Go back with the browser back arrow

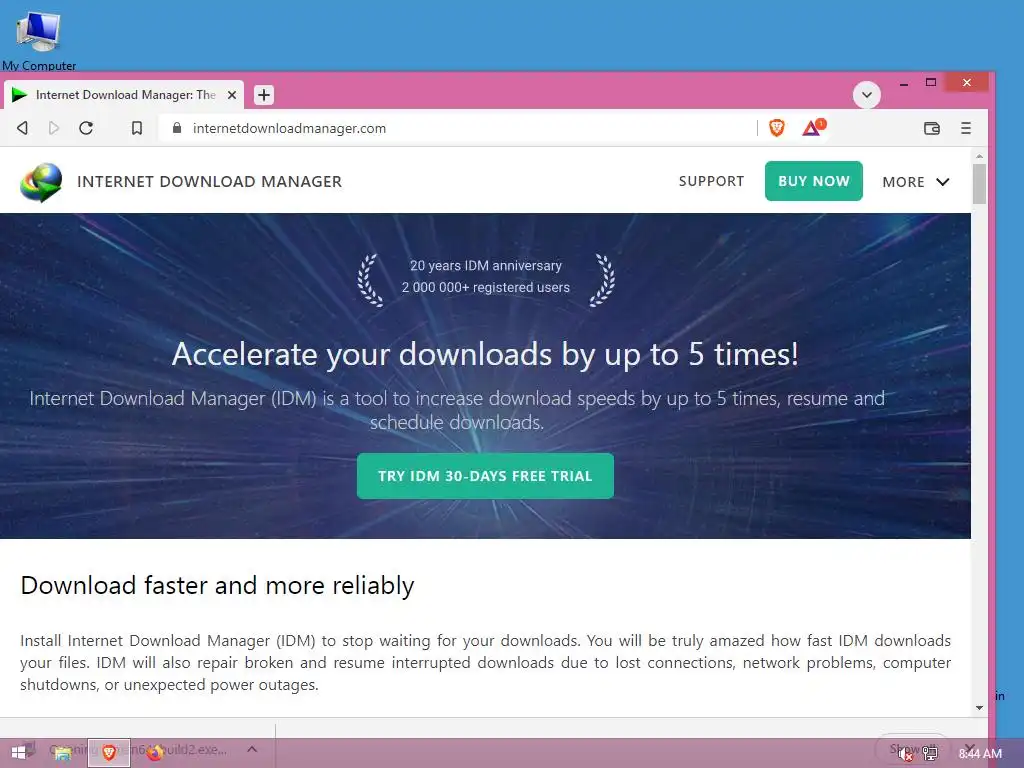pos(22,128)
